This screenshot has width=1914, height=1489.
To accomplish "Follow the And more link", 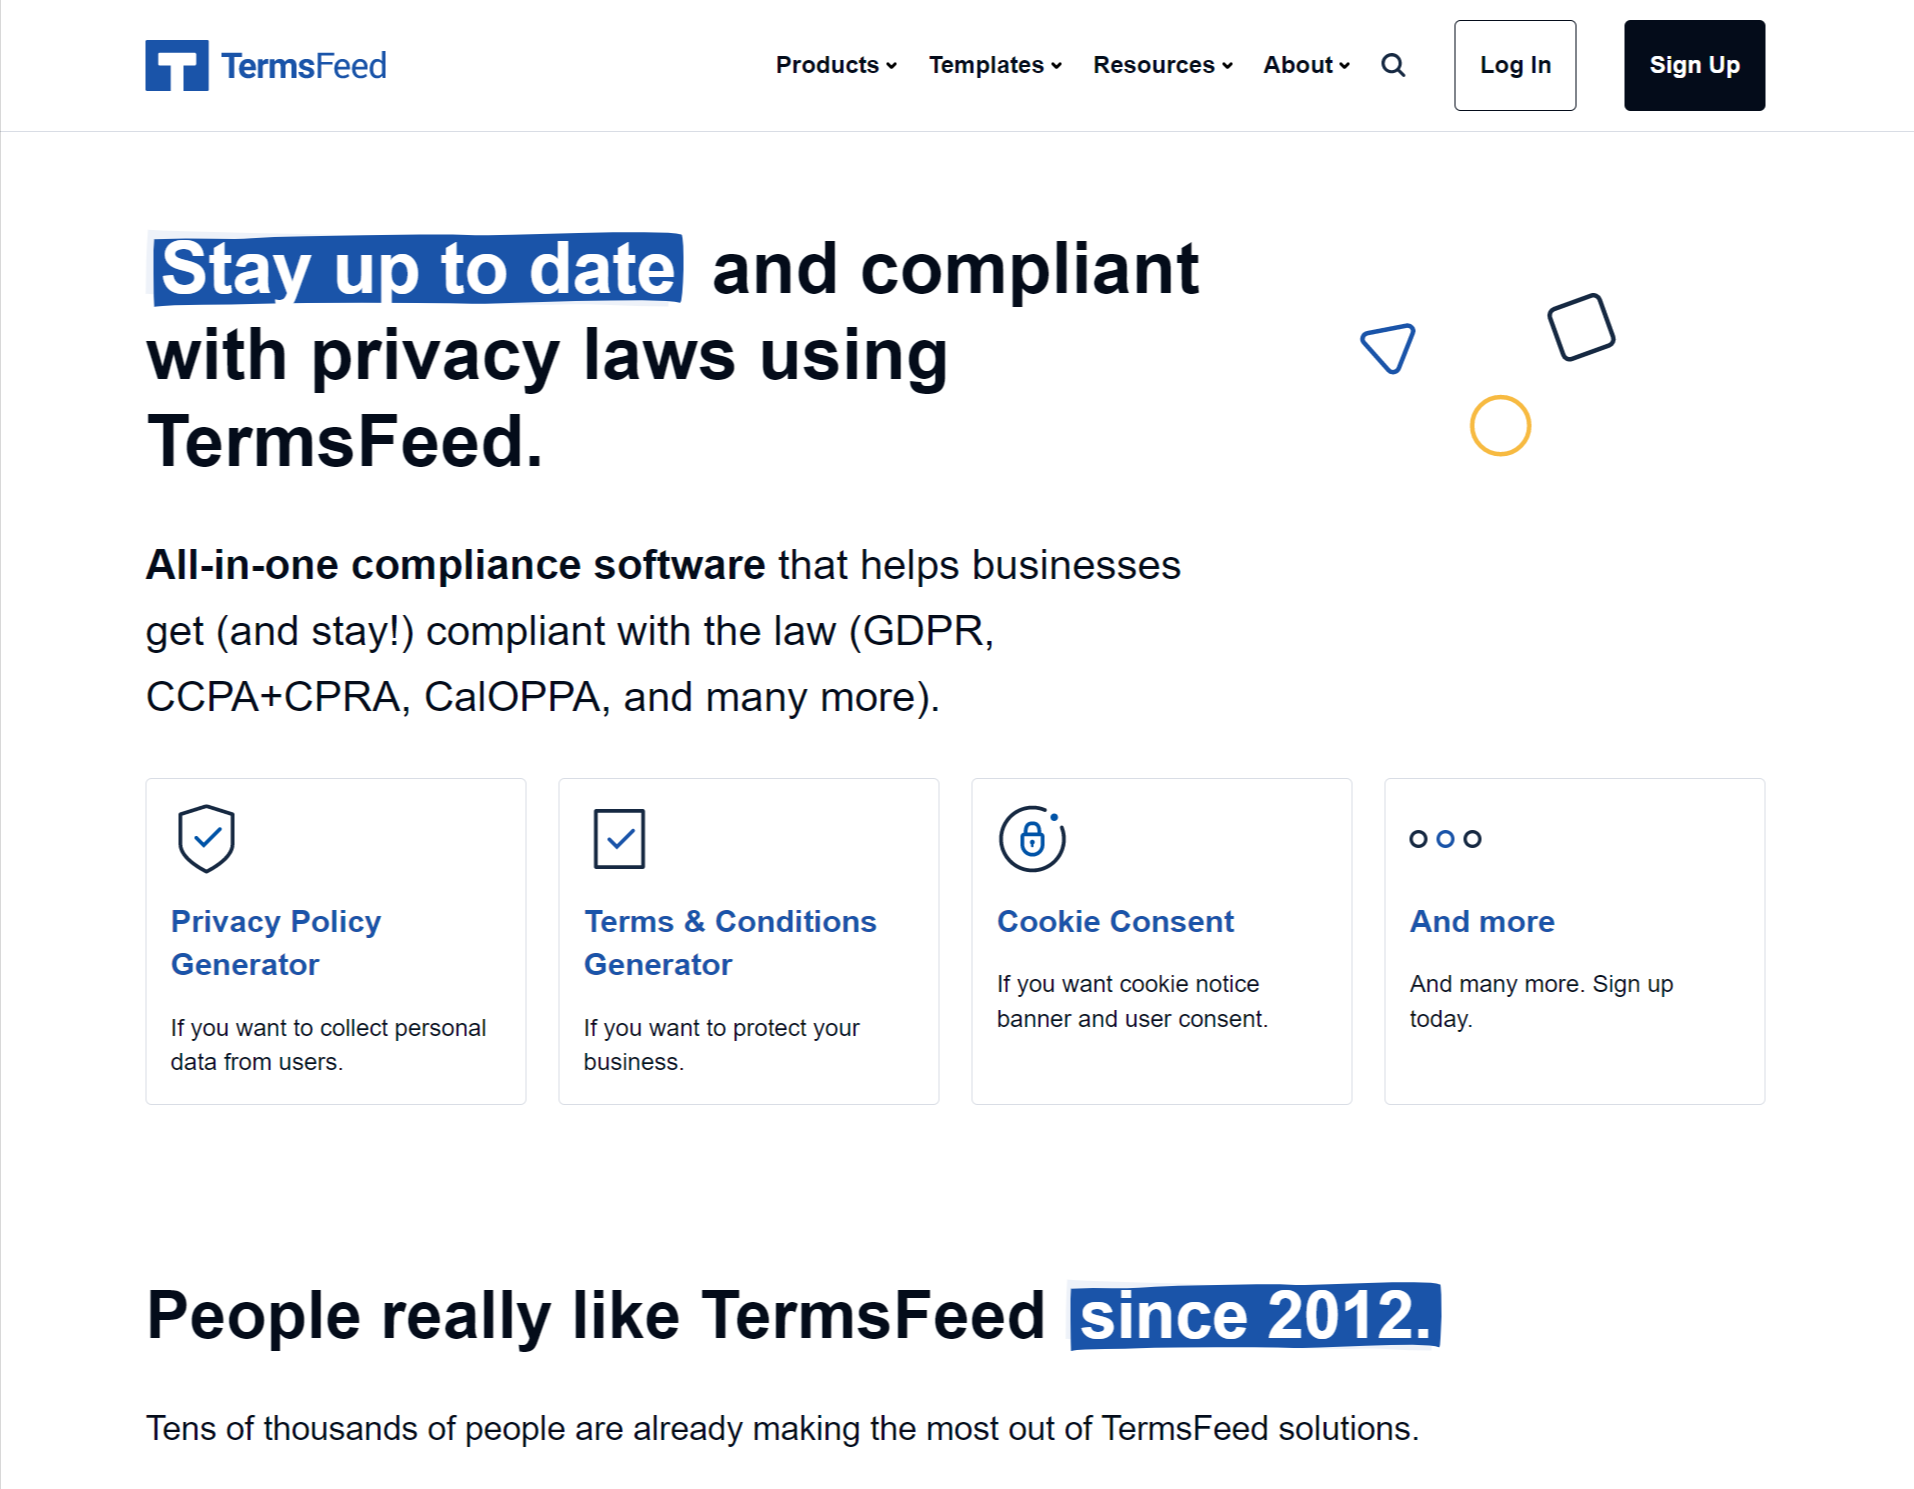I will tap(1482, 921).
